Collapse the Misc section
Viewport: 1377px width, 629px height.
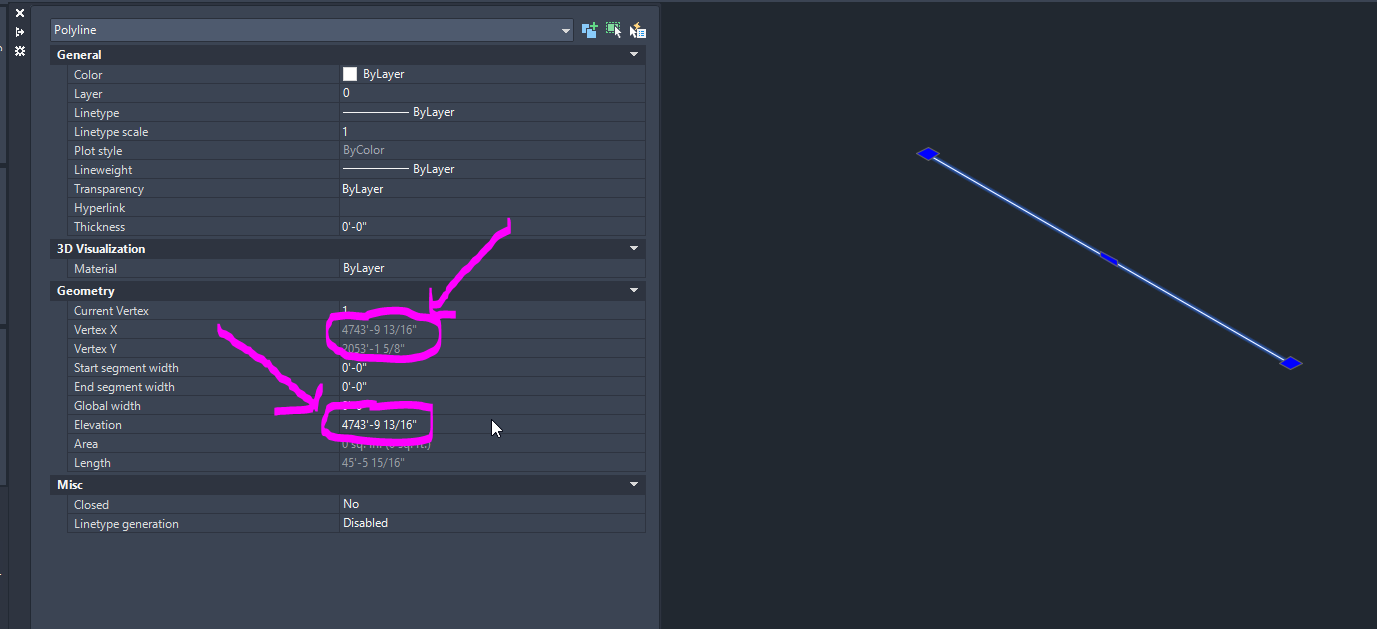tap(633, 484)
